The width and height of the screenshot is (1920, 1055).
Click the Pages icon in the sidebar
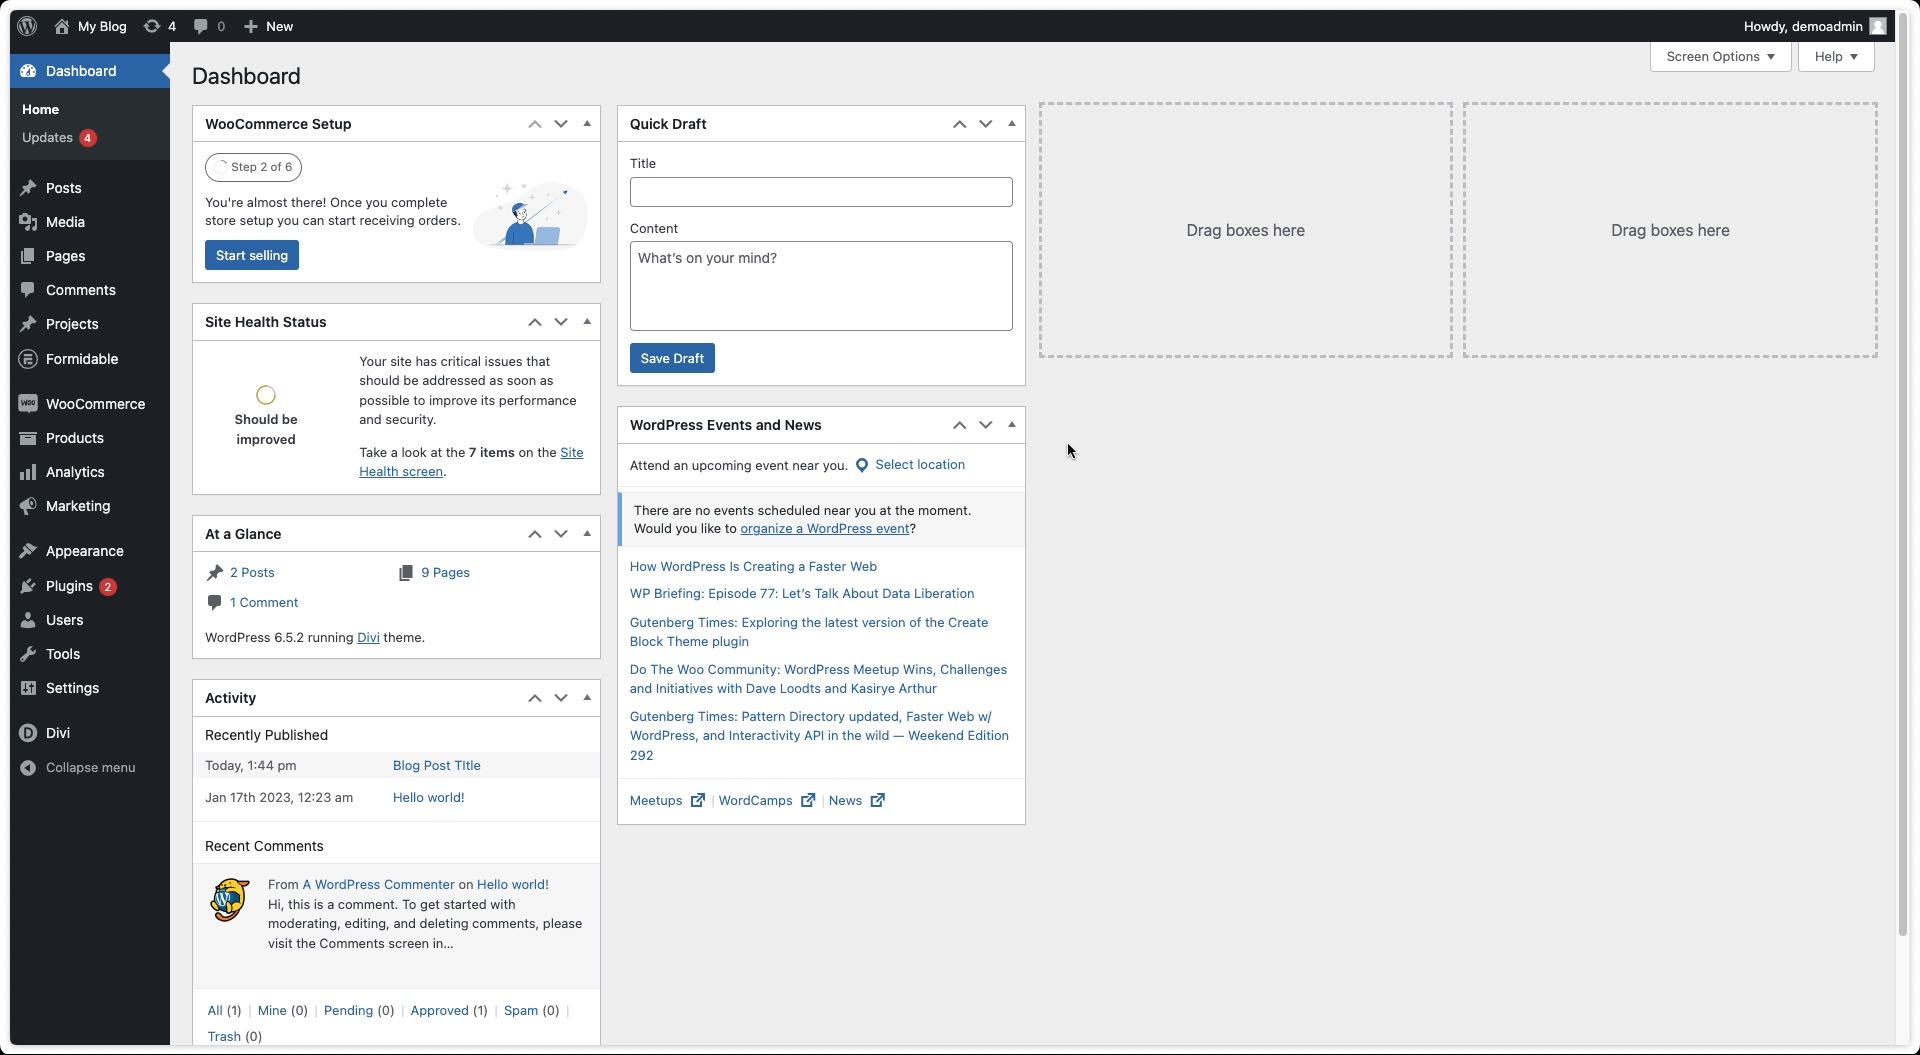pos(28,256)
